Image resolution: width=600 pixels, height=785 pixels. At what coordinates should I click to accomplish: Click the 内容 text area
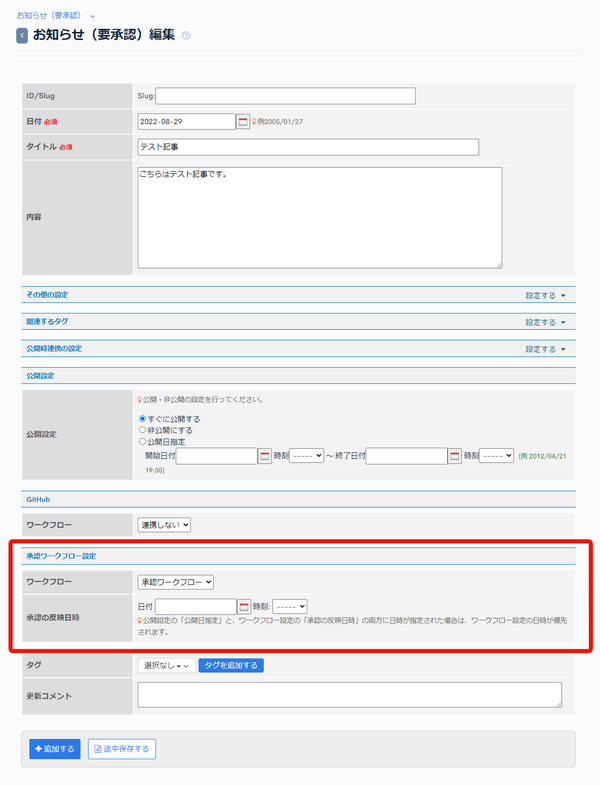[320, 218]
